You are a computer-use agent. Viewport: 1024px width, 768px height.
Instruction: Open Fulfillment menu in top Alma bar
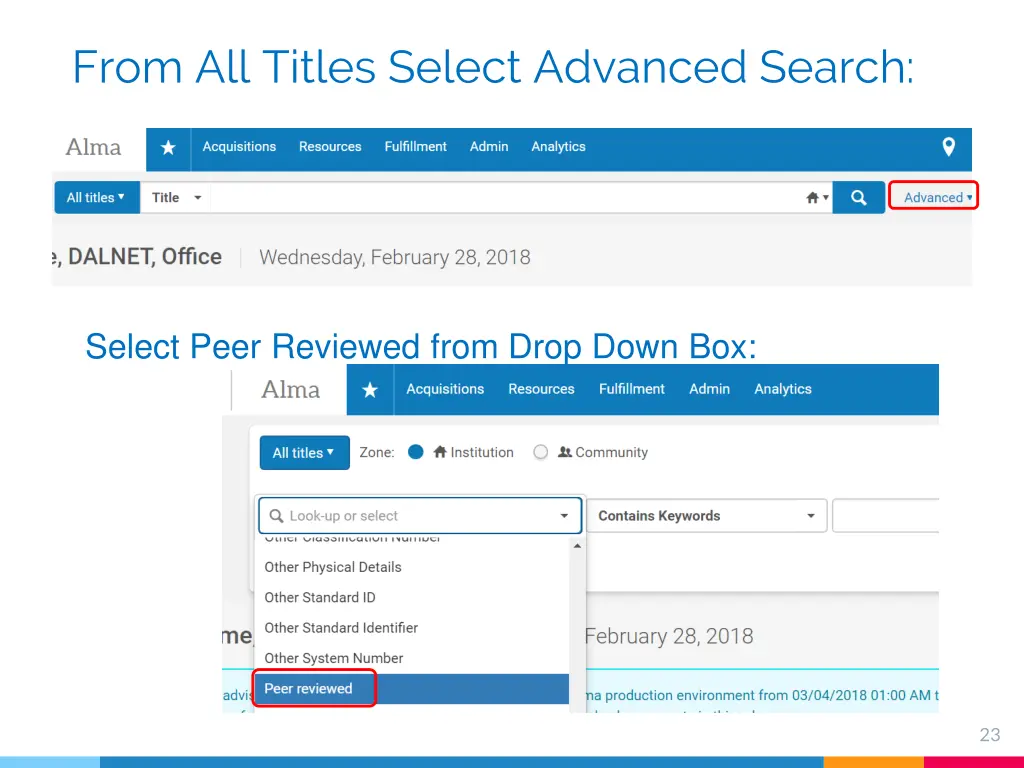tap(415, 147)
